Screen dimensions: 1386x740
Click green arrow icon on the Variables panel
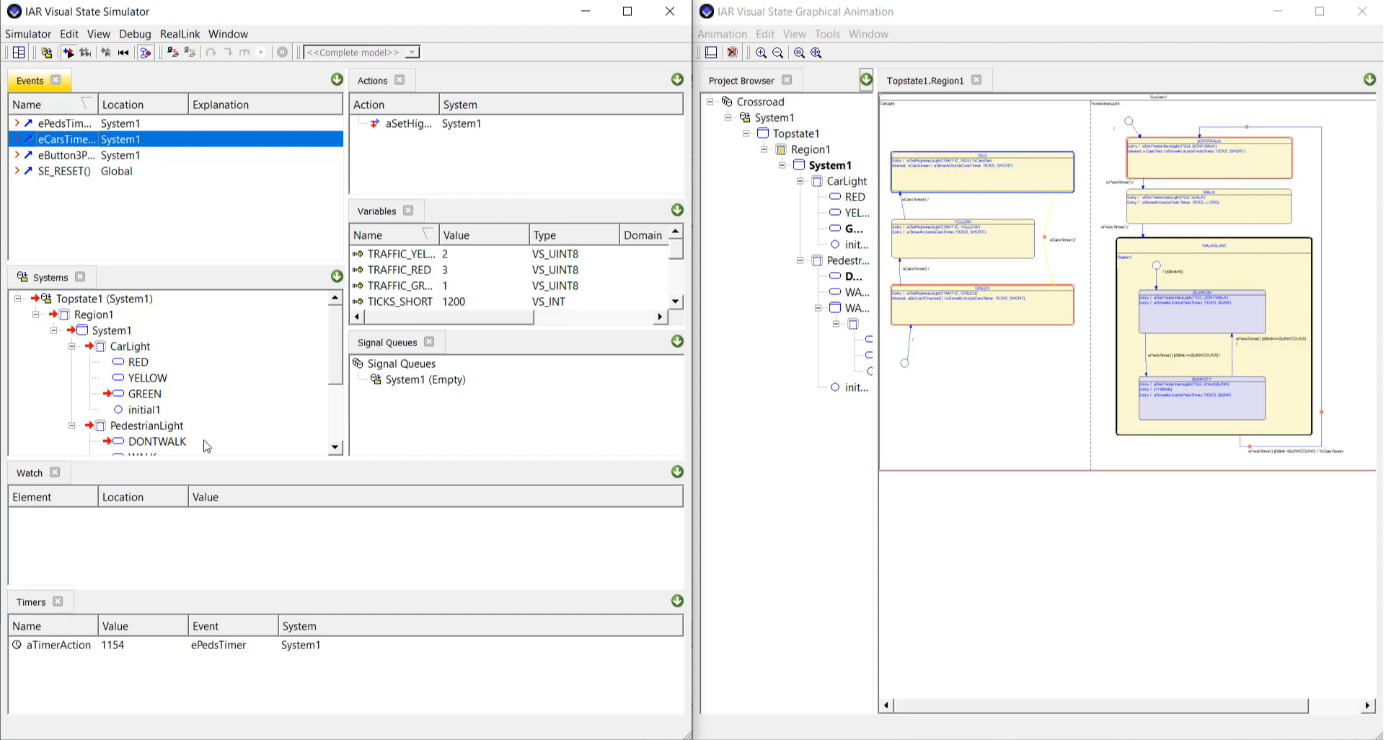(677, 210)
